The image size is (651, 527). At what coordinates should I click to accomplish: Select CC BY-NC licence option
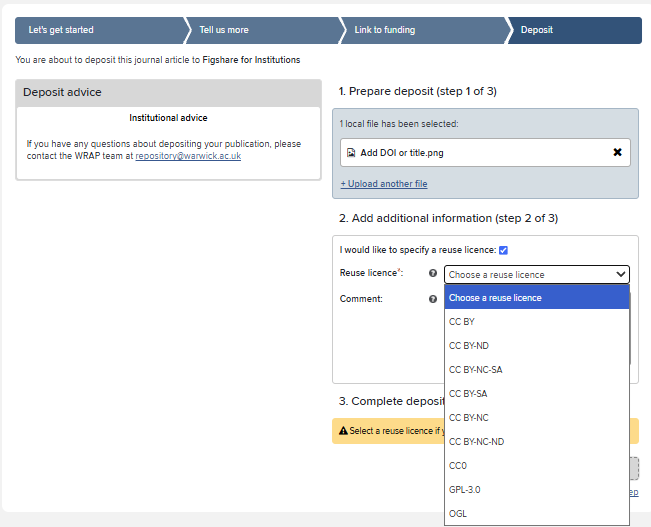(537, 418)
